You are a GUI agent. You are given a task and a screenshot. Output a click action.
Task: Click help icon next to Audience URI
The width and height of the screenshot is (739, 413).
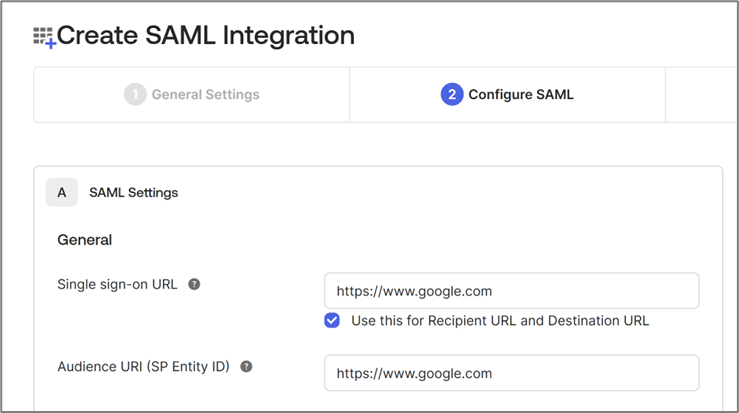click(246, 367)
